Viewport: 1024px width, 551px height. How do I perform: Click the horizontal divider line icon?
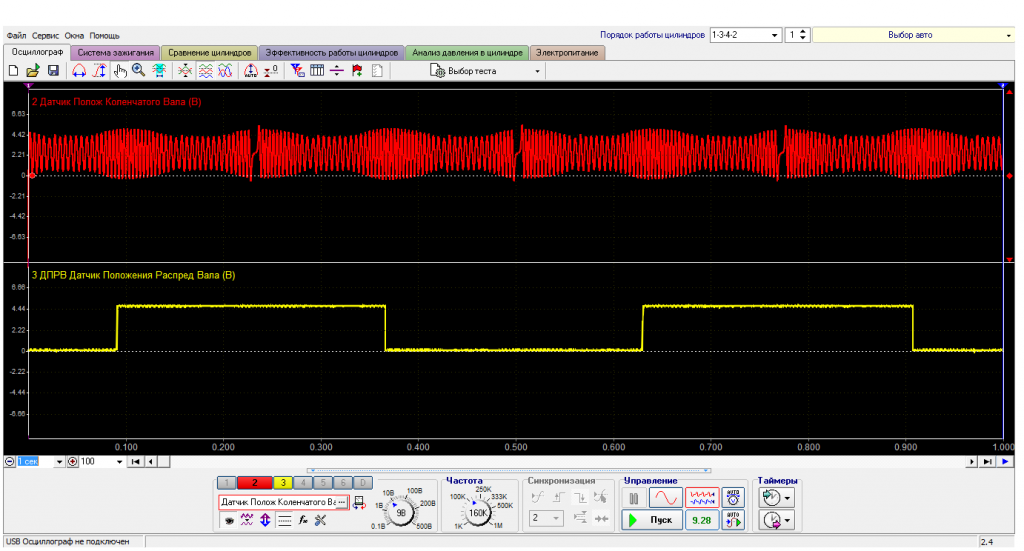click(337, 71)
